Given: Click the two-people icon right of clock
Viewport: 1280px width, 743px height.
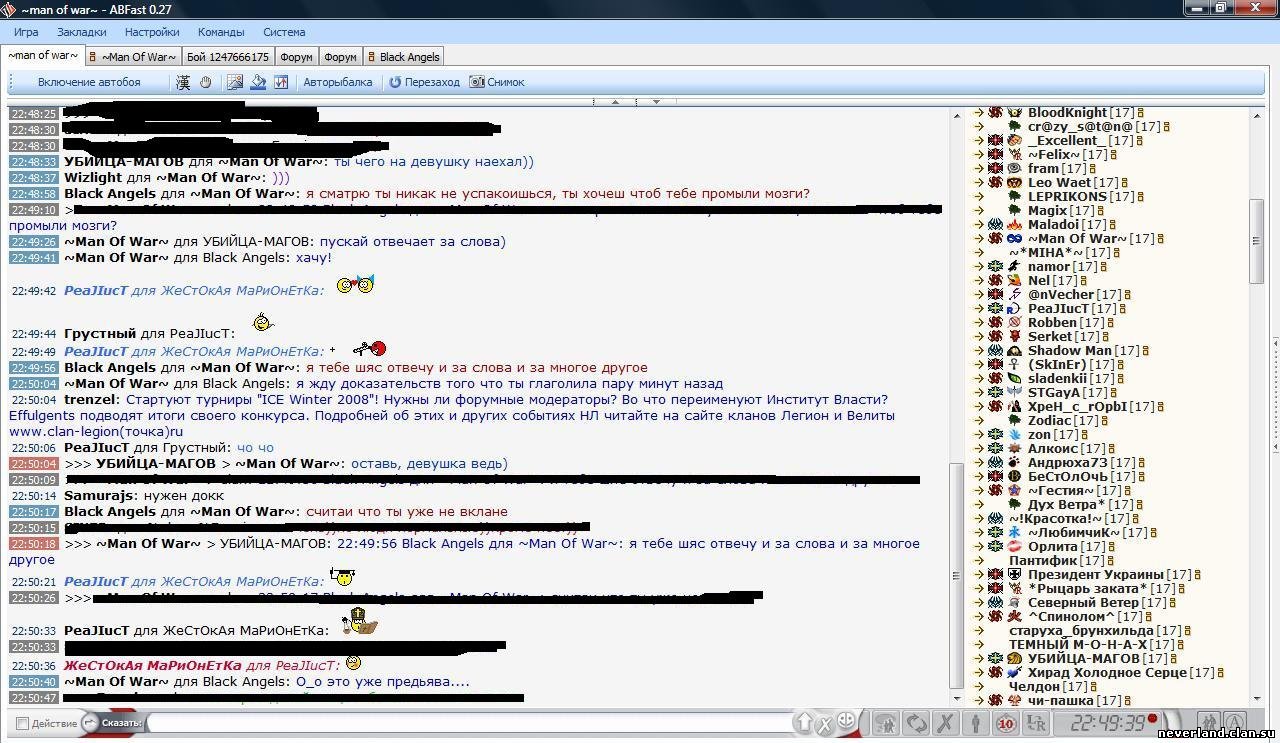Looking at the screenshot, I should click(1209, 722).
